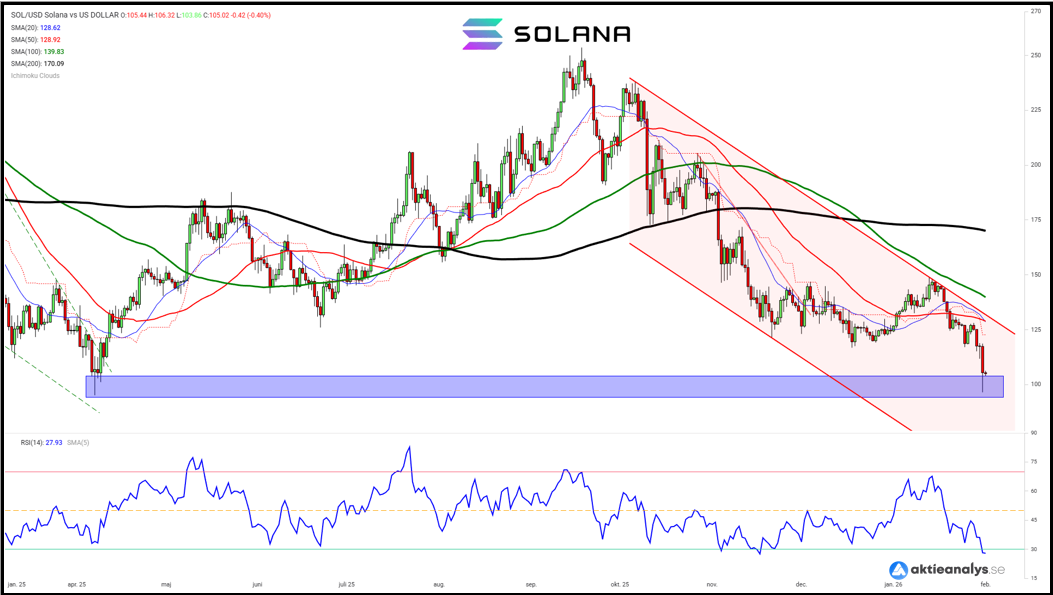Screen dimensions: 1053x595
Task: Click the aug. date label
Action: 439,584
